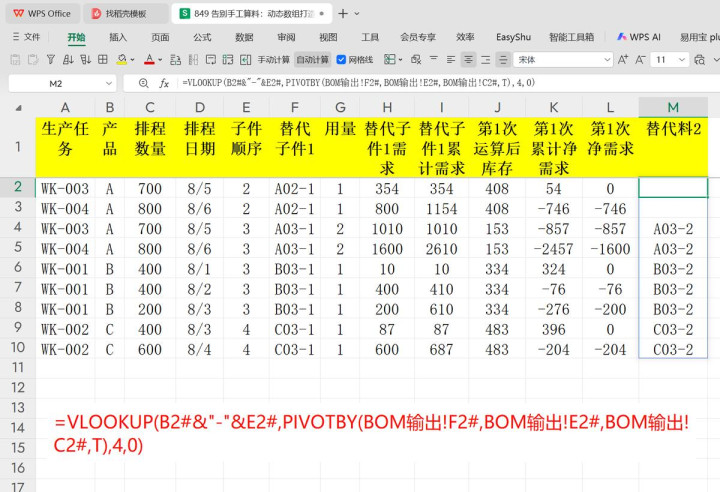
Task: Click the worksheet tools icon
Action: pos(228,60)
